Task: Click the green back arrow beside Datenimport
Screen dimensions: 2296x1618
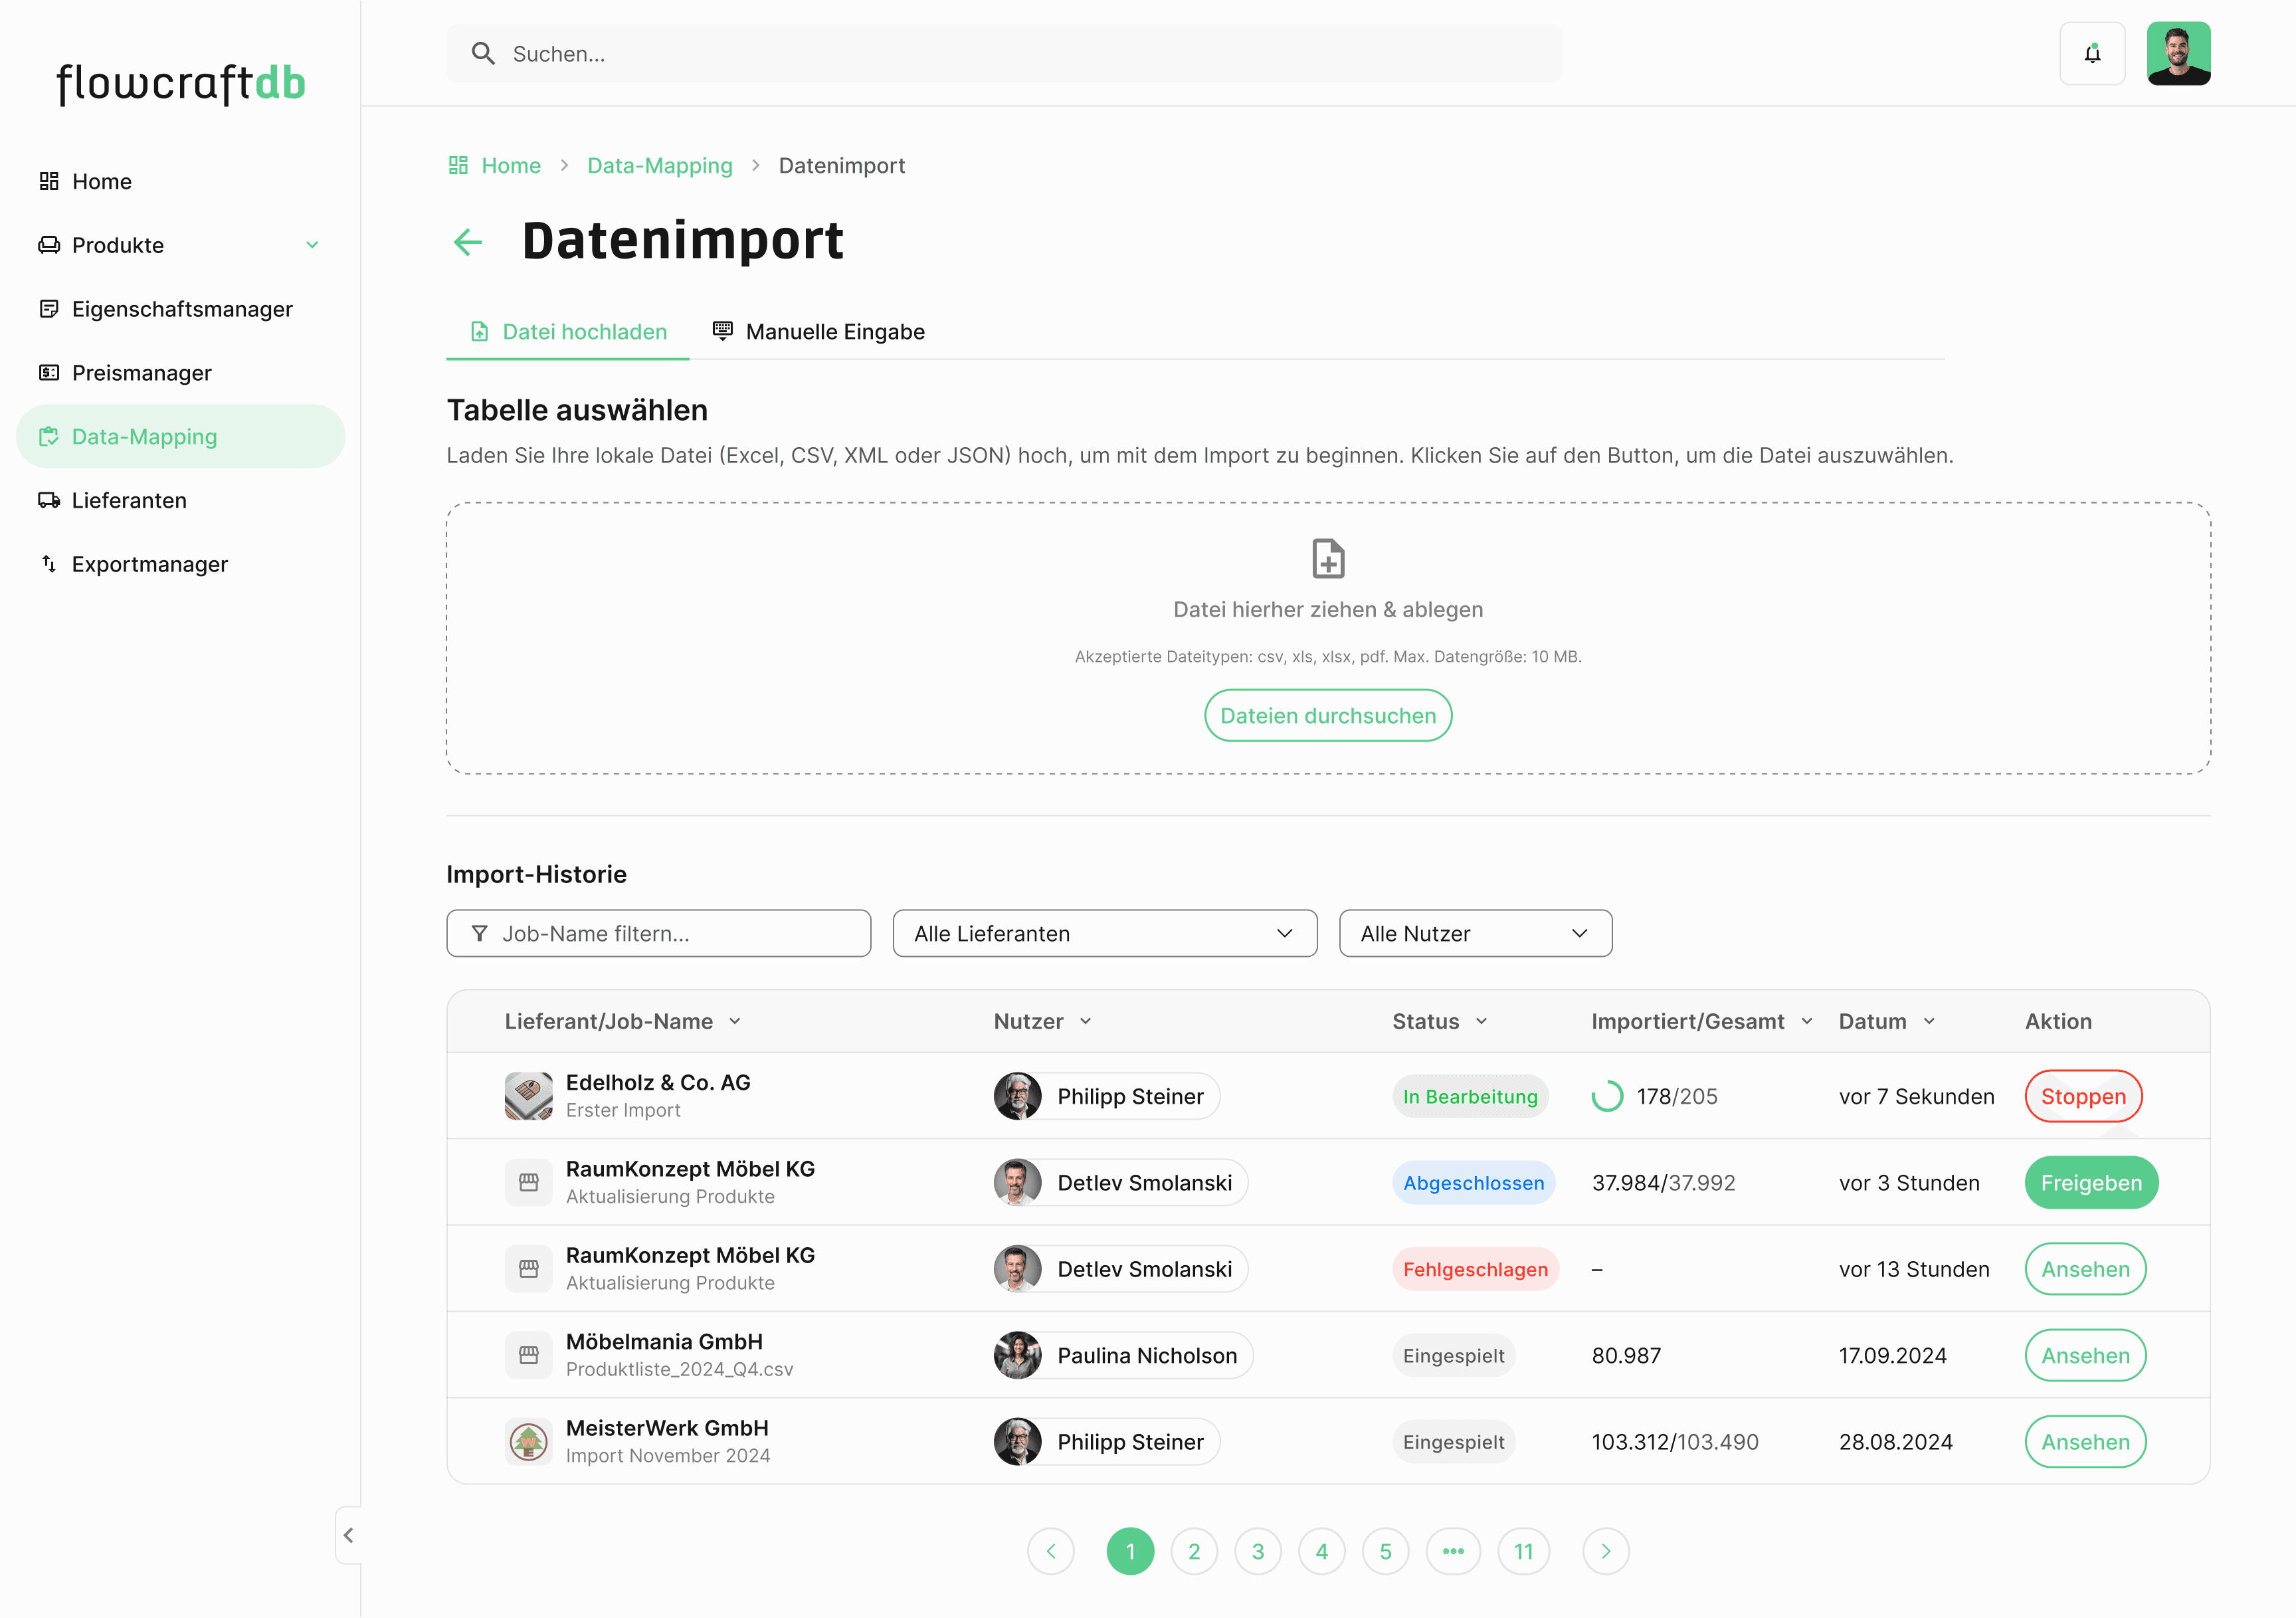Action: [468, 241]
